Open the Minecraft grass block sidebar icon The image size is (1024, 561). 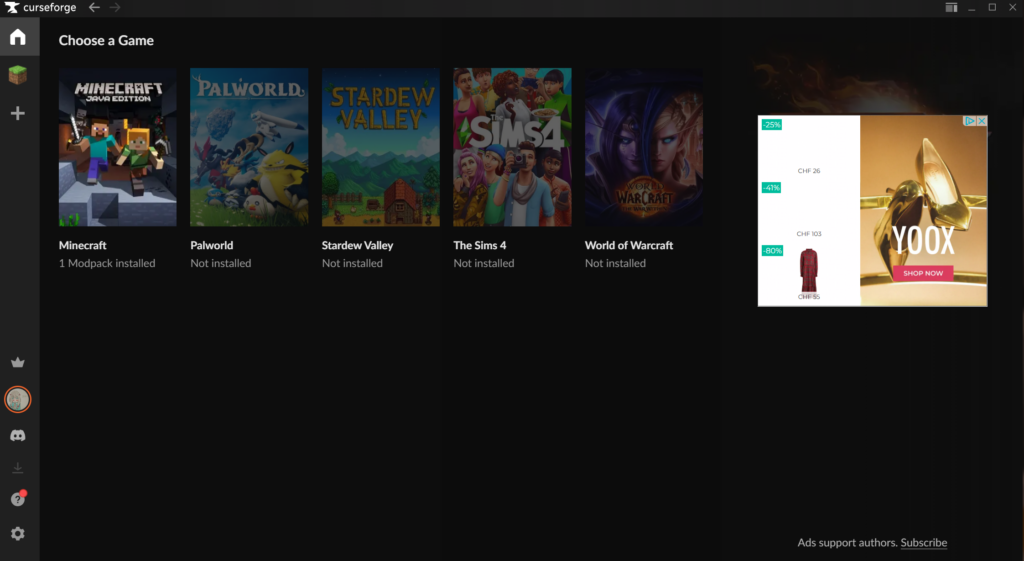tap(17, 75)
